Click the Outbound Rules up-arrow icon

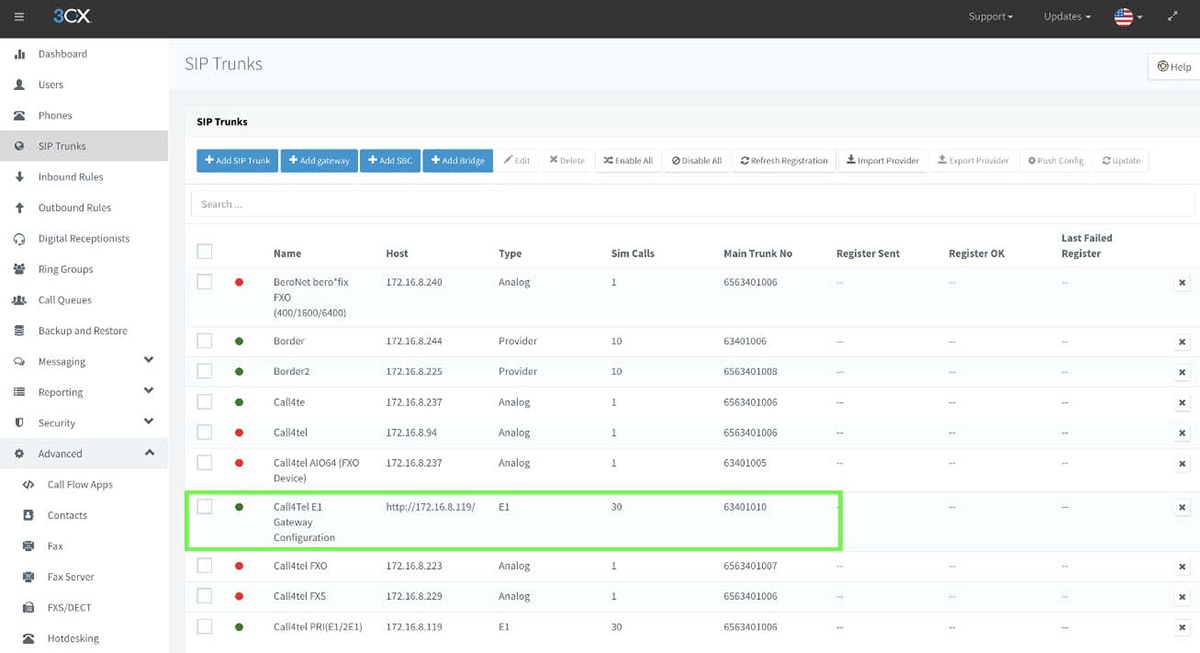pos(19,208)
